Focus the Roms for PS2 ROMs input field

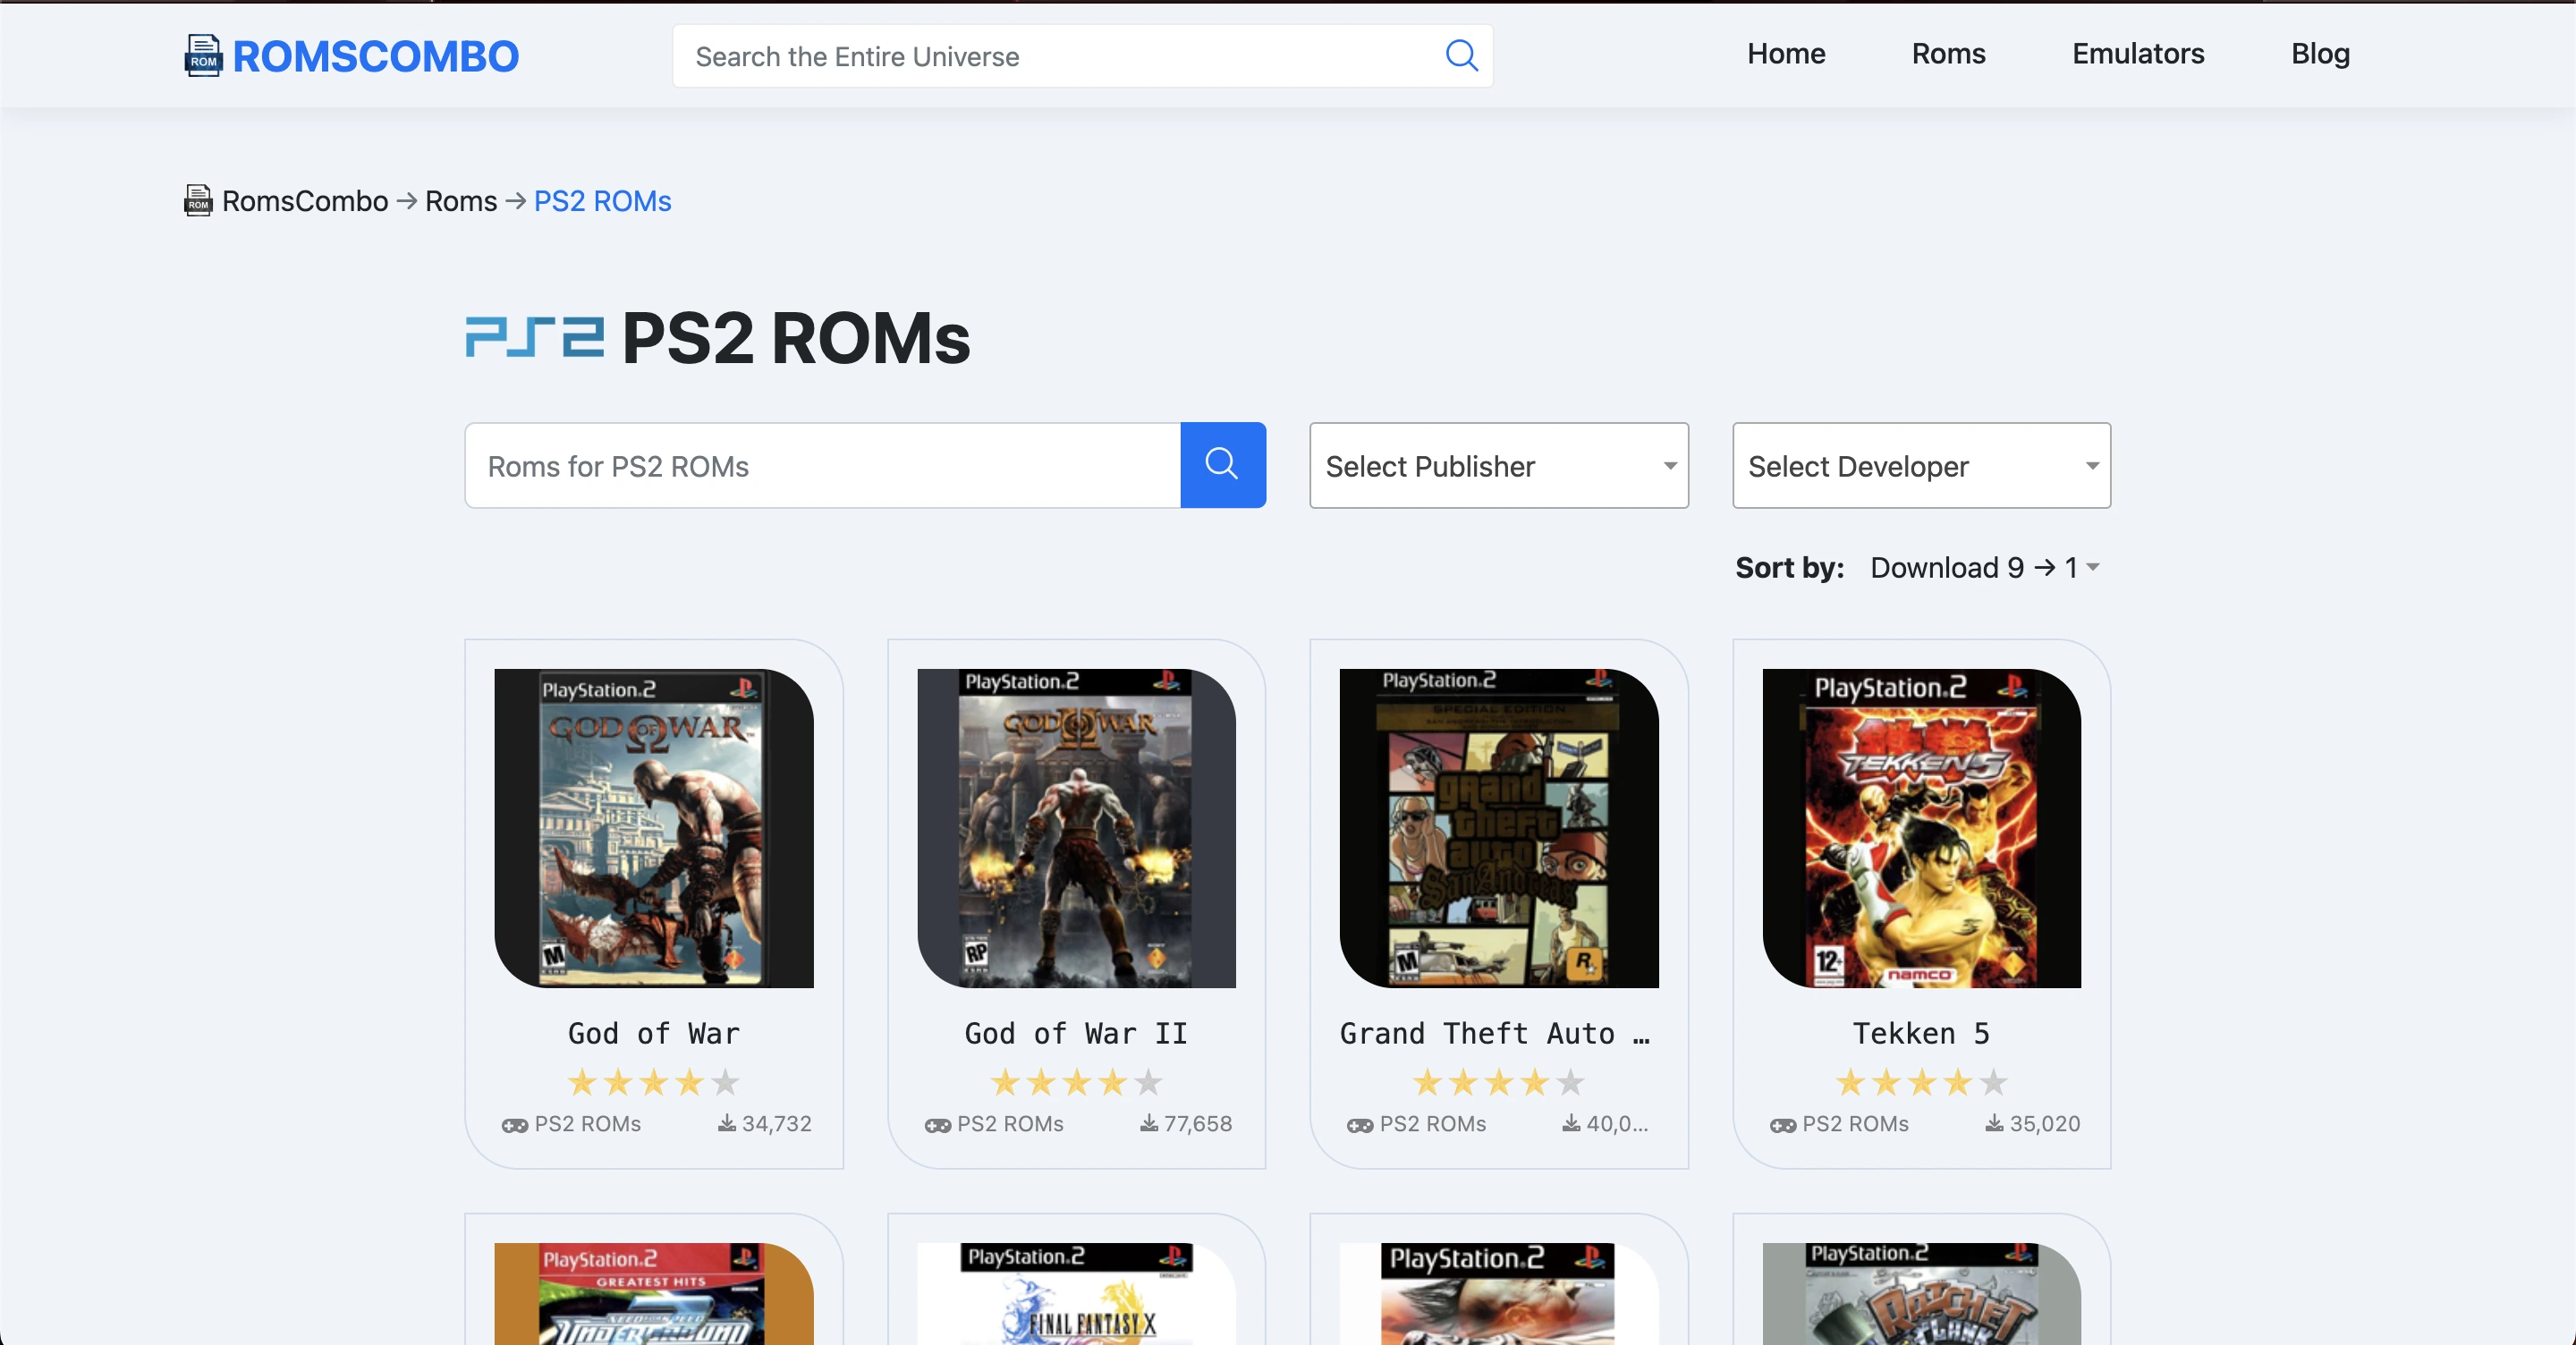pos(822,466)
